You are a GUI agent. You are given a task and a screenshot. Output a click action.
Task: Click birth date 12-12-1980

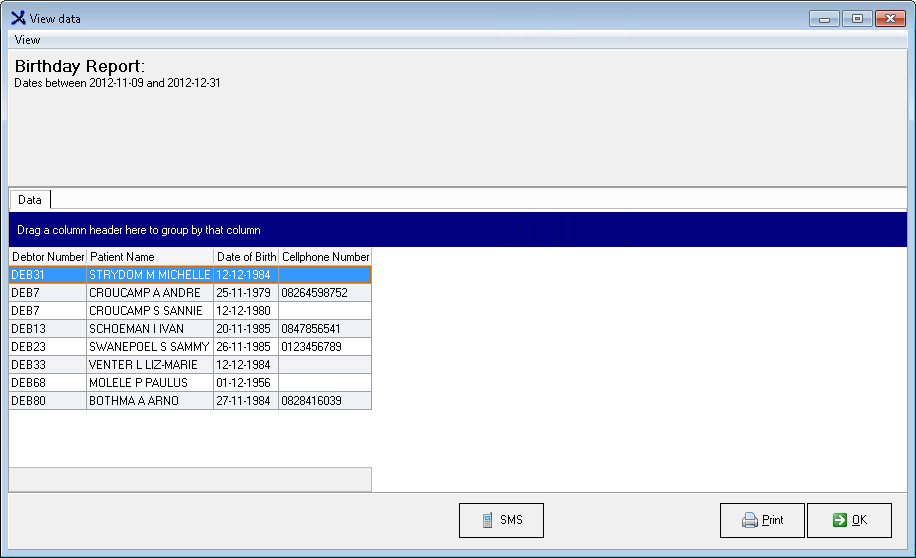(246, 311)
